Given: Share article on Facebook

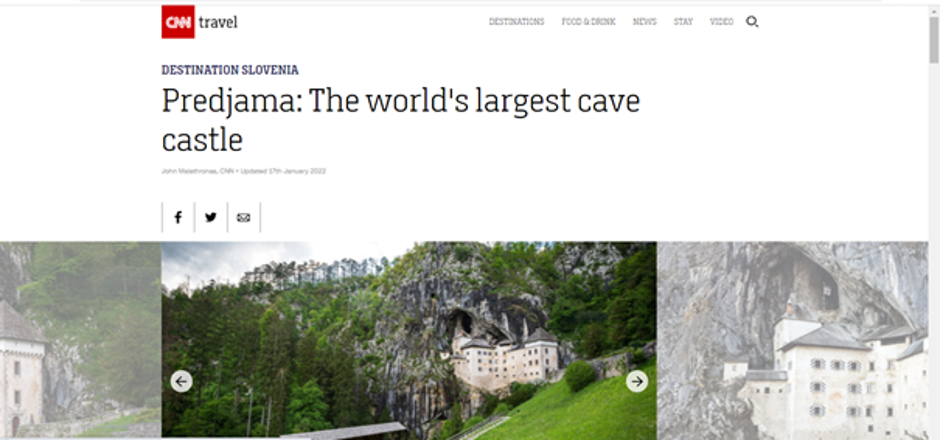Looking at the screenshot, I should (178, 218).
